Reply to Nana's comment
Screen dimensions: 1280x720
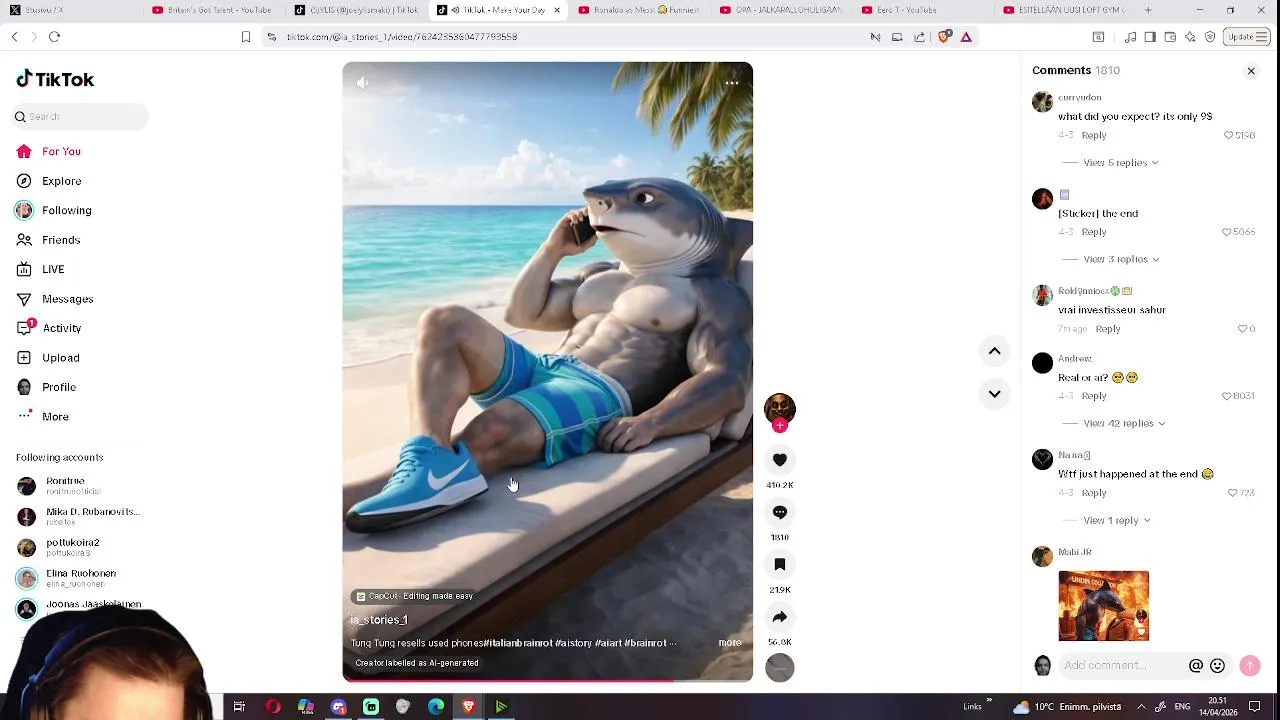(x=1094, y=493)
